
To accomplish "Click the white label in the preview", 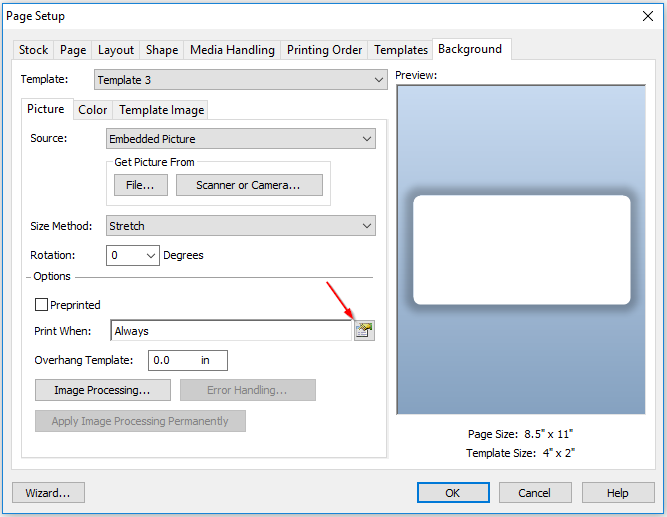I will pyautogui.click(x=521, y=250).
